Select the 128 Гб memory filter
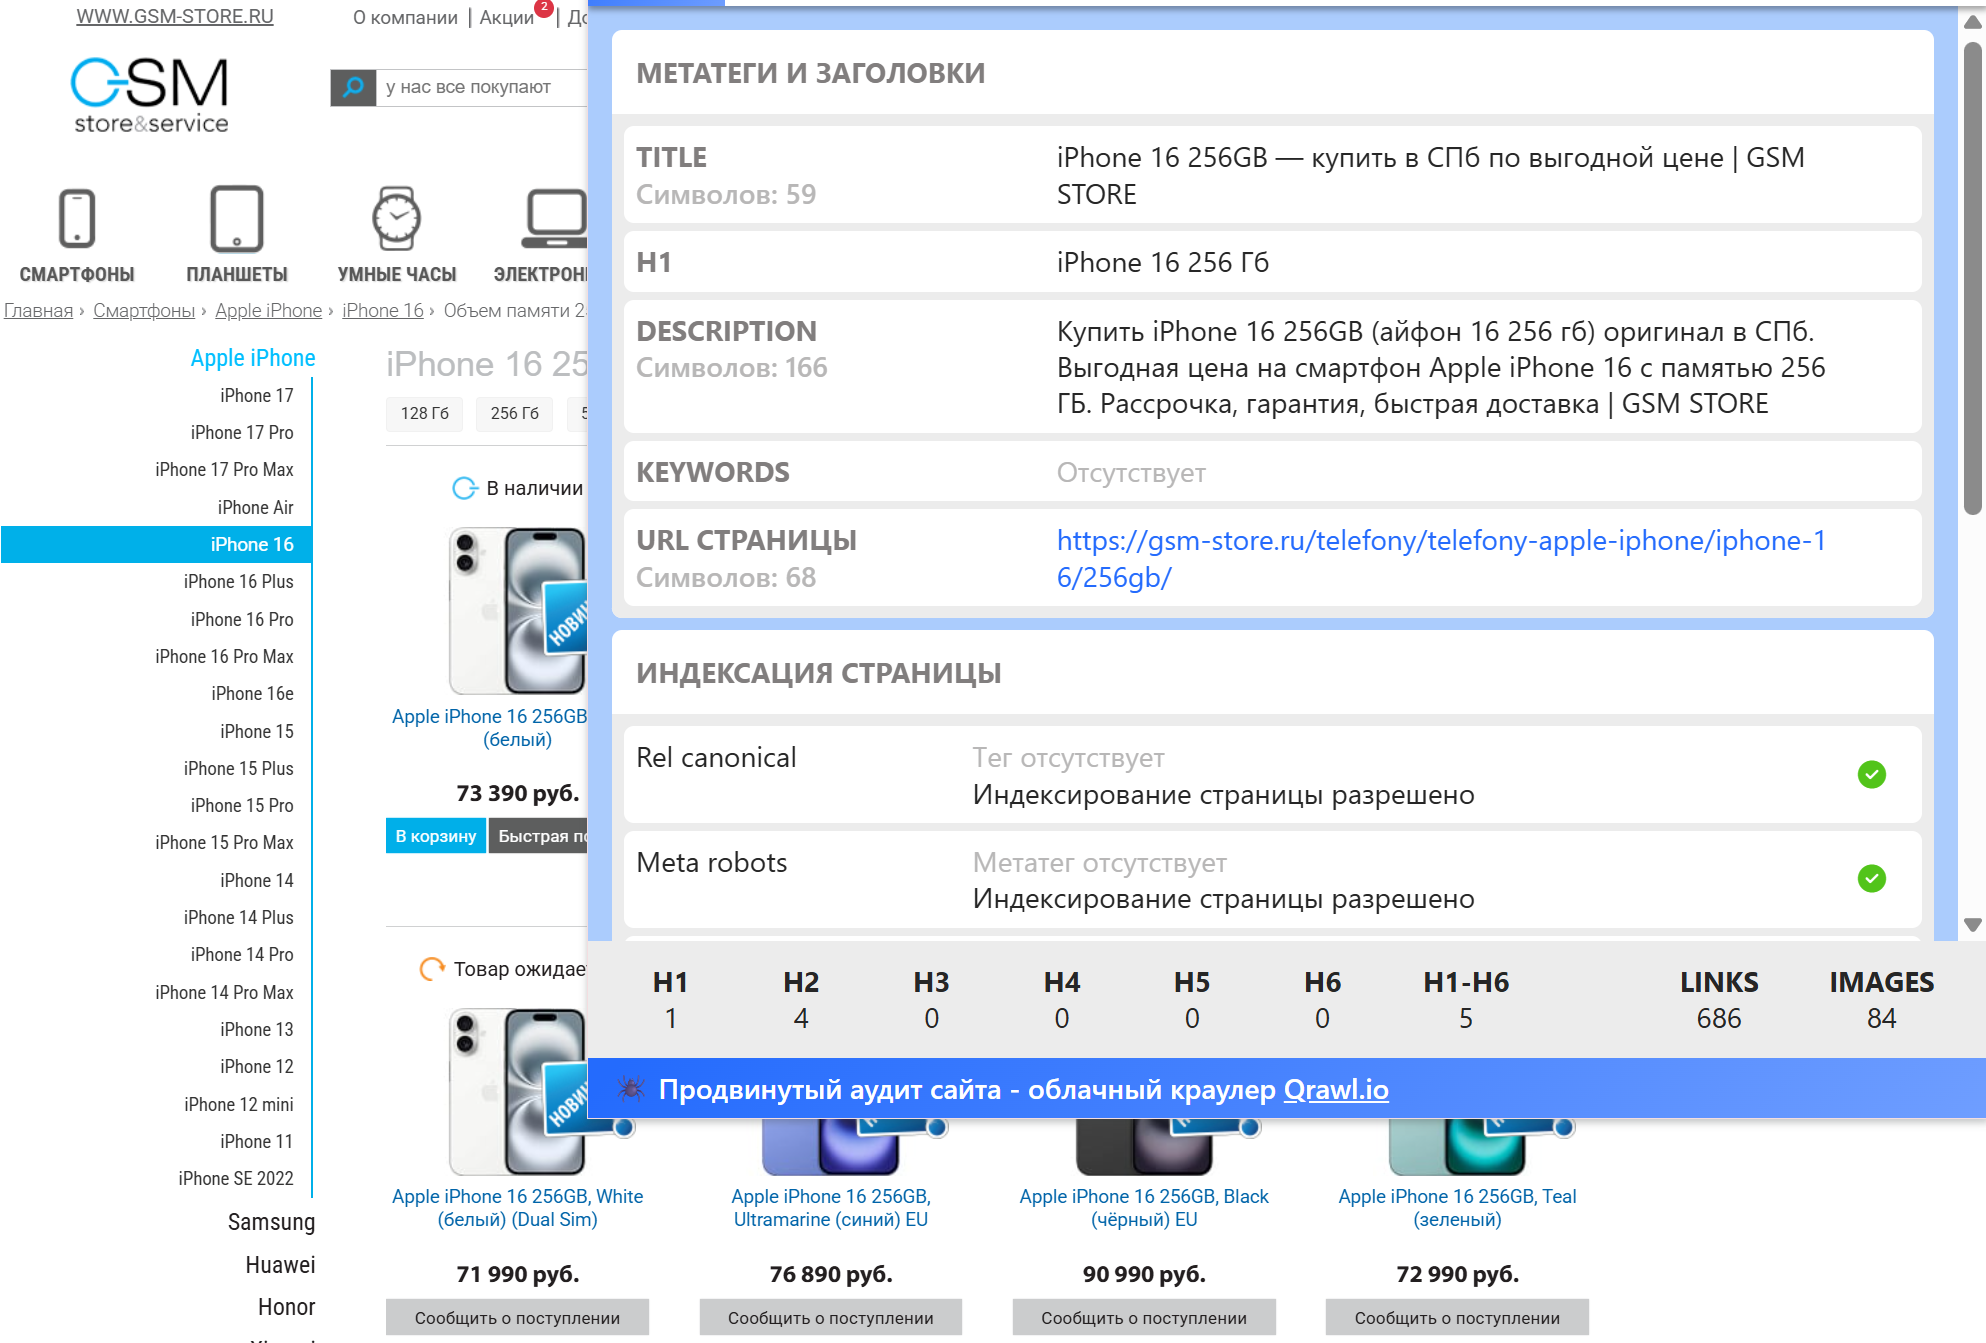The height and width of the screenshot is (1343, 1986). [x=424, y=413]
